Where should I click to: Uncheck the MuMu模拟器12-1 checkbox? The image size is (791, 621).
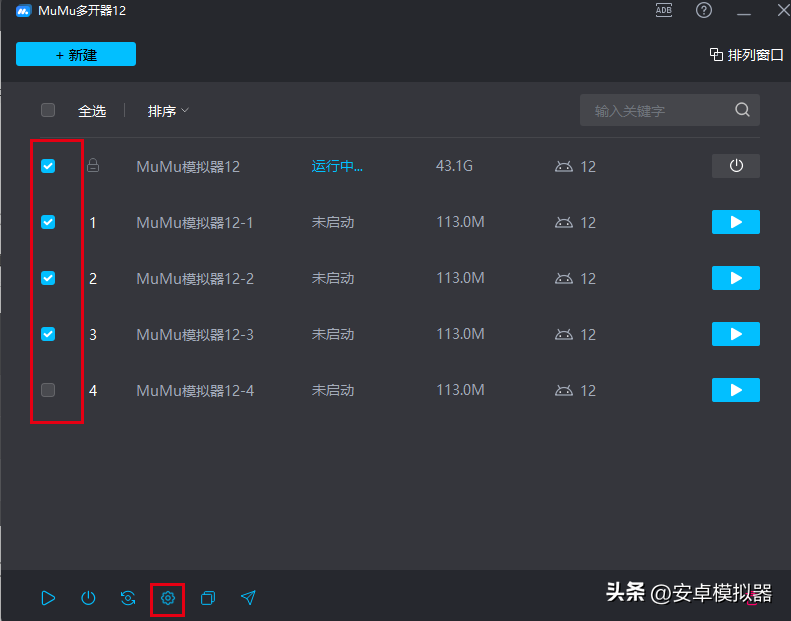[48, 222]
